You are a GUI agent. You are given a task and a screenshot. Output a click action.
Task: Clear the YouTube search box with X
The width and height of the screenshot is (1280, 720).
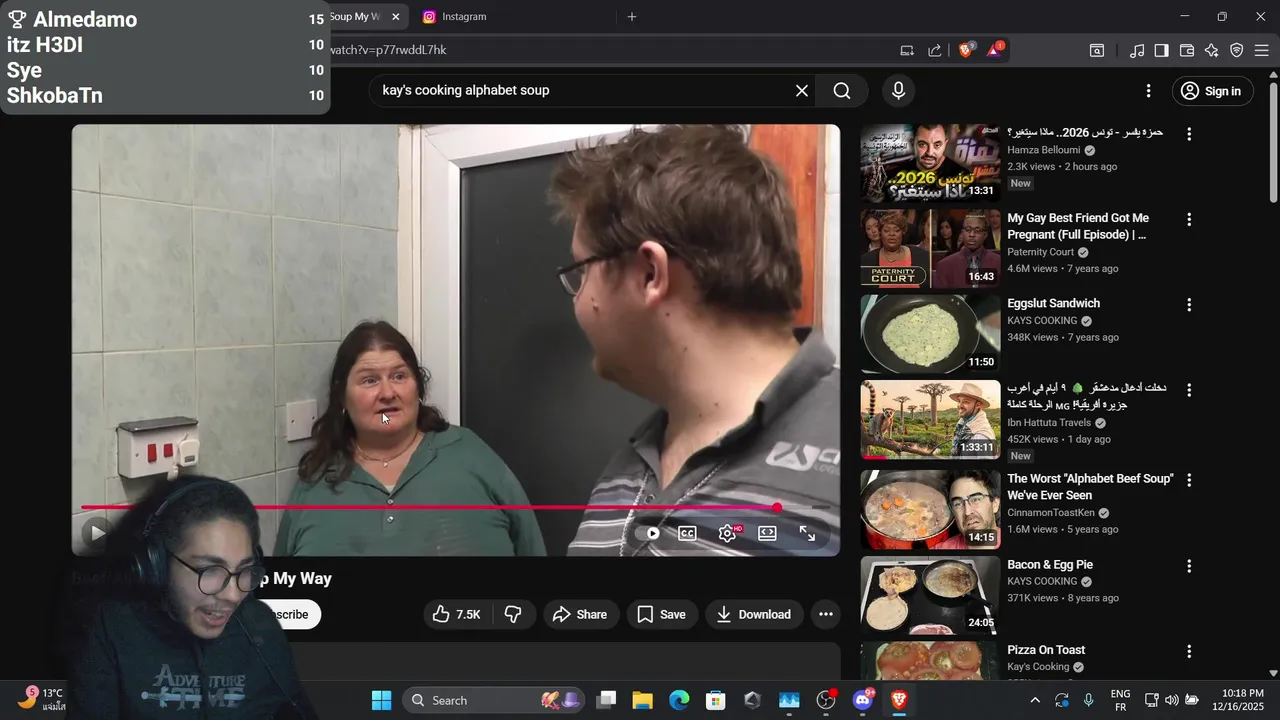[x=802, y=91]
